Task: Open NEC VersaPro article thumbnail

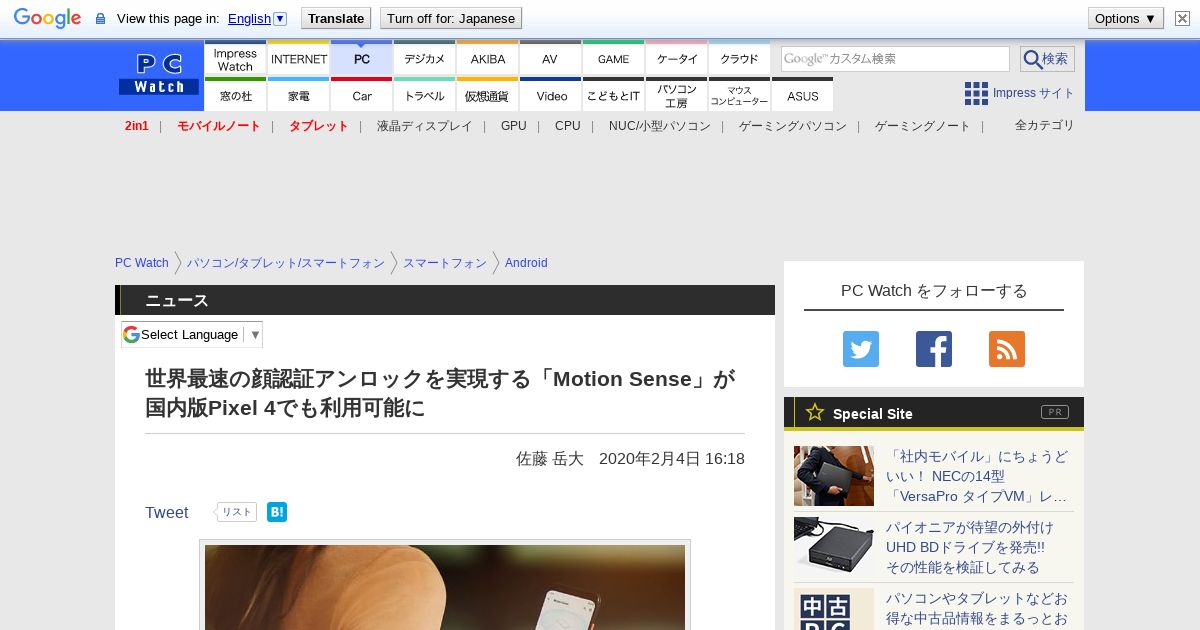Action: (x=834, y=476)
